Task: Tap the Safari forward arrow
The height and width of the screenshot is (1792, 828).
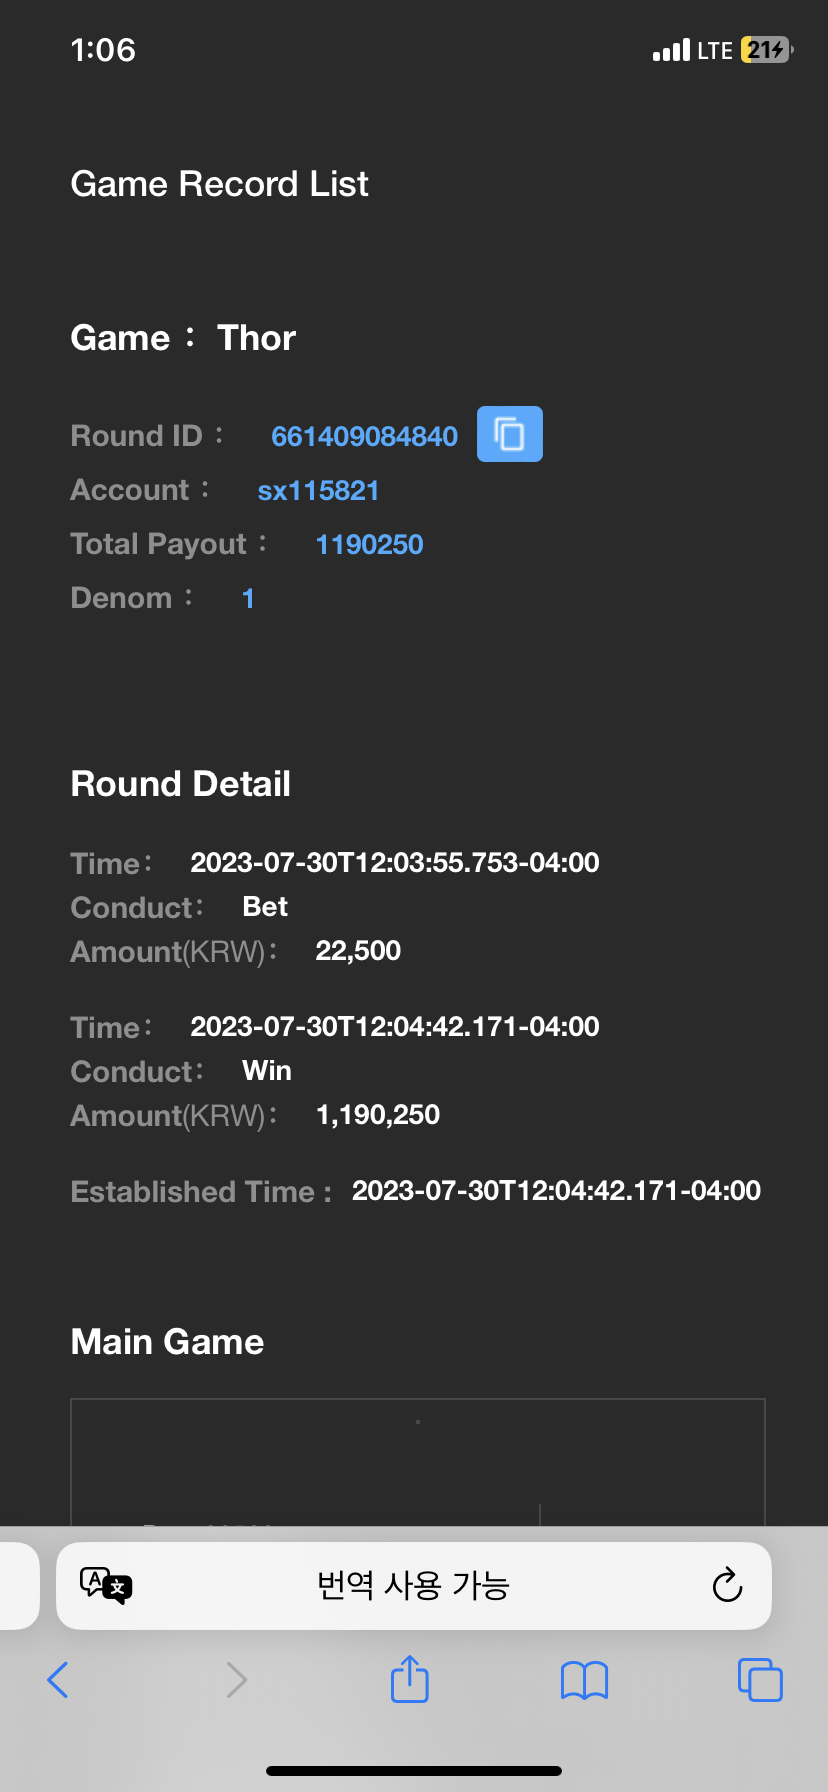Action: coord(236,1680)
